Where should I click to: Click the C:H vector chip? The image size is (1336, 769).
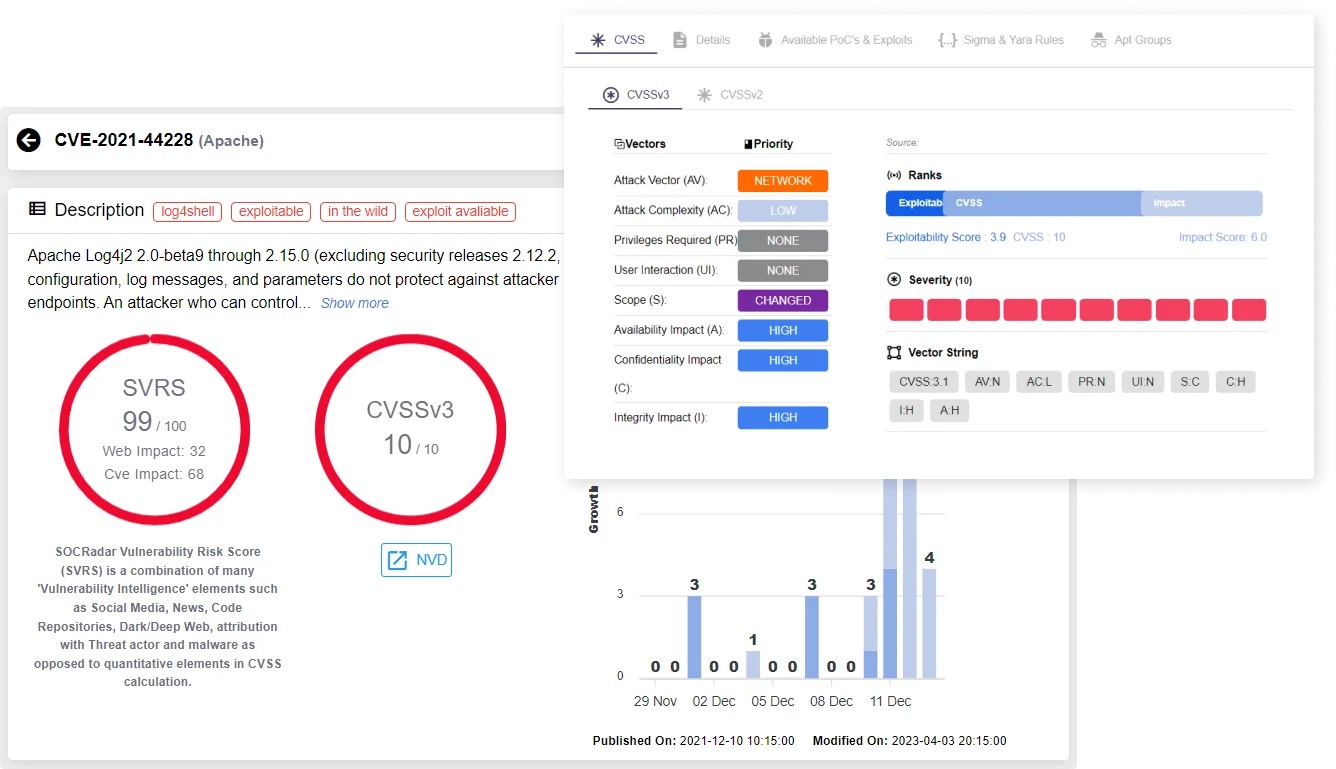coord(1236,382)
